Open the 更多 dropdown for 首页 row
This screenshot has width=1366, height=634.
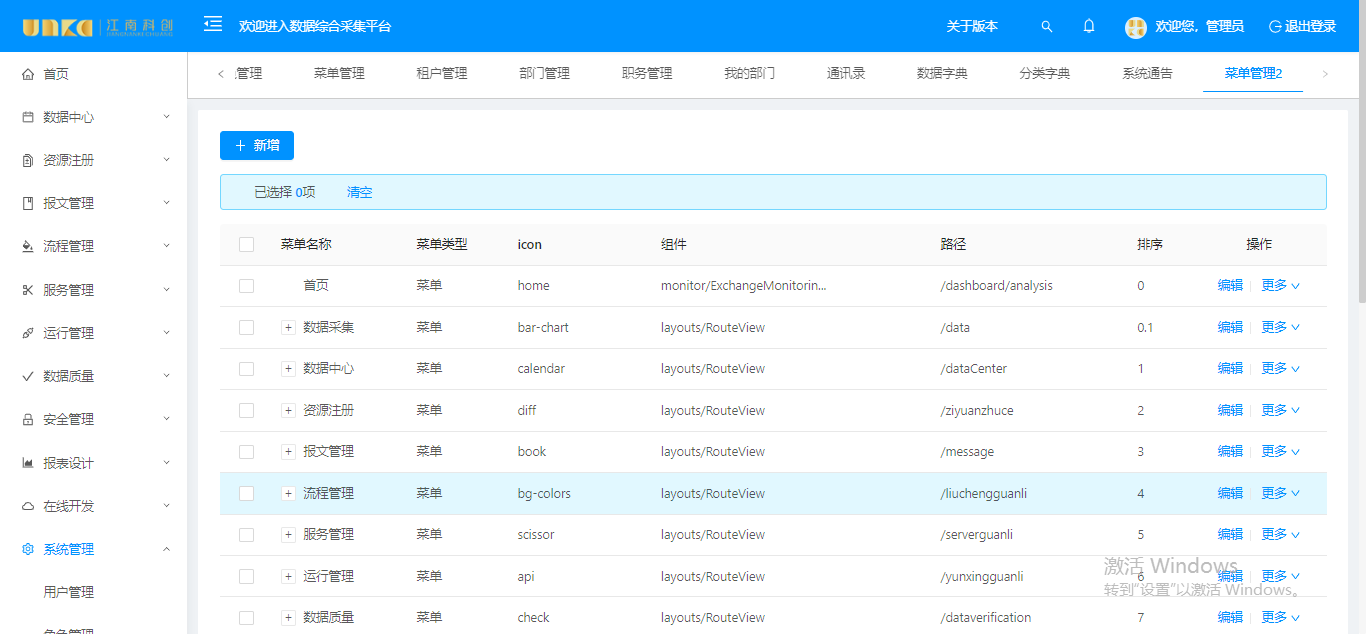click(1280, 286)
